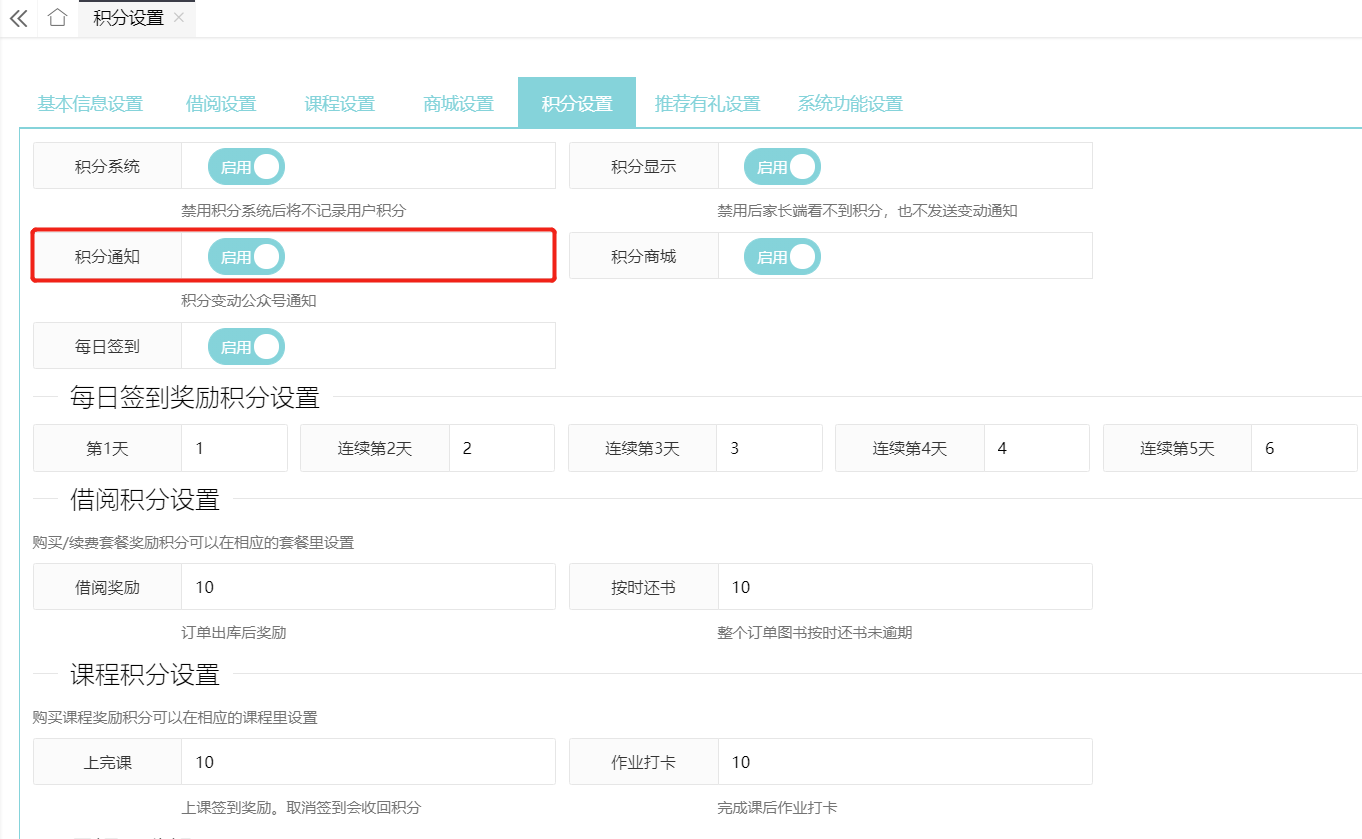Viewport: 1362px width, 839px height.
Task: Click the 每日签到奖励积分设置 heading
Action: click(195, 398)
